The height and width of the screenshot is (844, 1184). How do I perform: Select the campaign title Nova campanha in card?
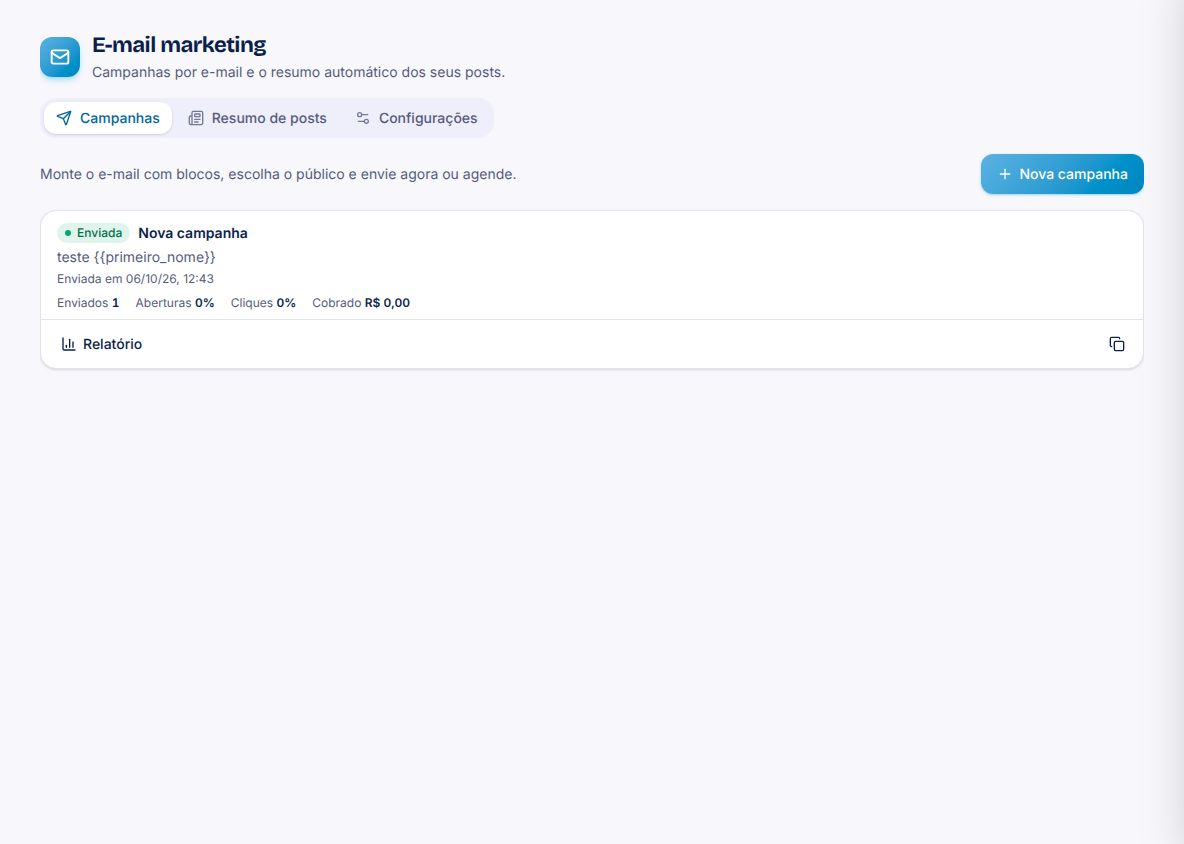point(193,233)
